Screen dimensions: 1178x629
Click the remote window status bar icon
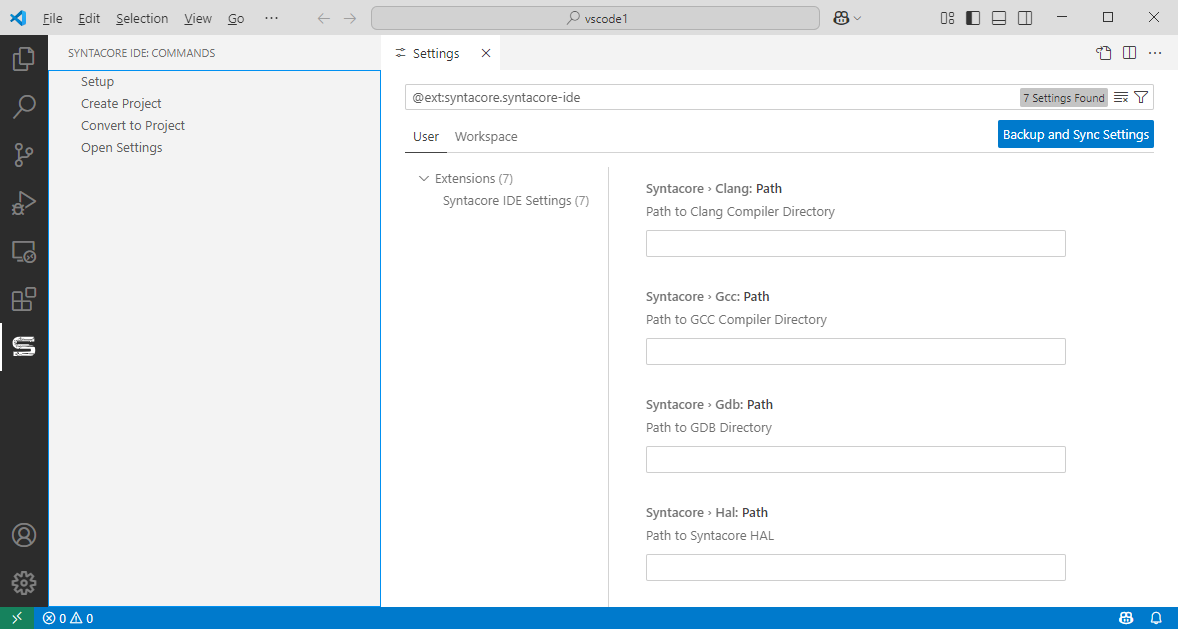pyautogui.click(x=17, y=618)
